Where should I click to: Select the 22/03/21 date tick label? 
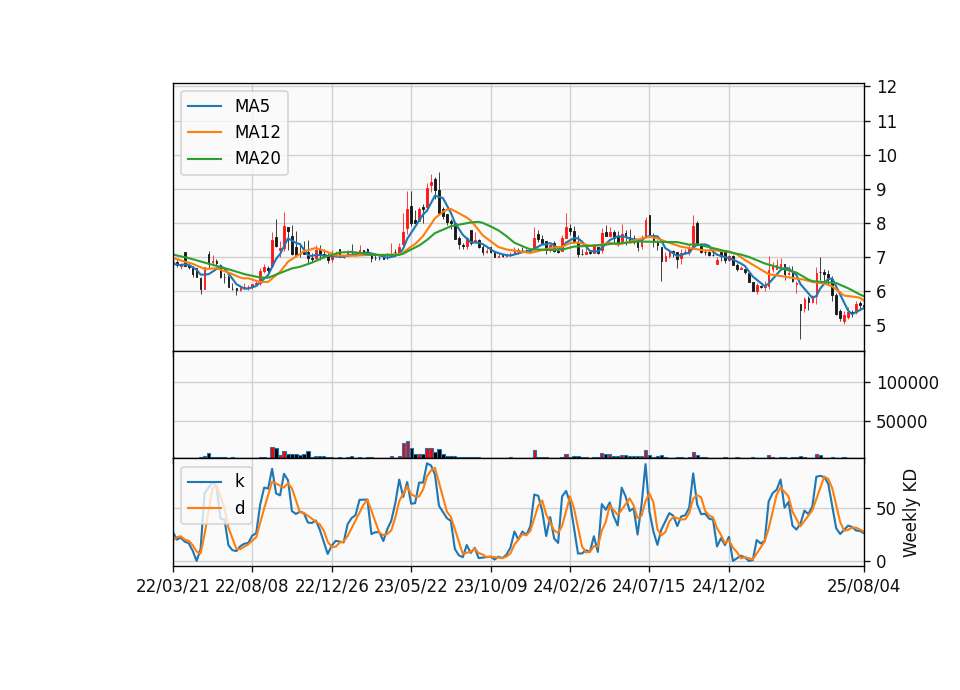173,587
